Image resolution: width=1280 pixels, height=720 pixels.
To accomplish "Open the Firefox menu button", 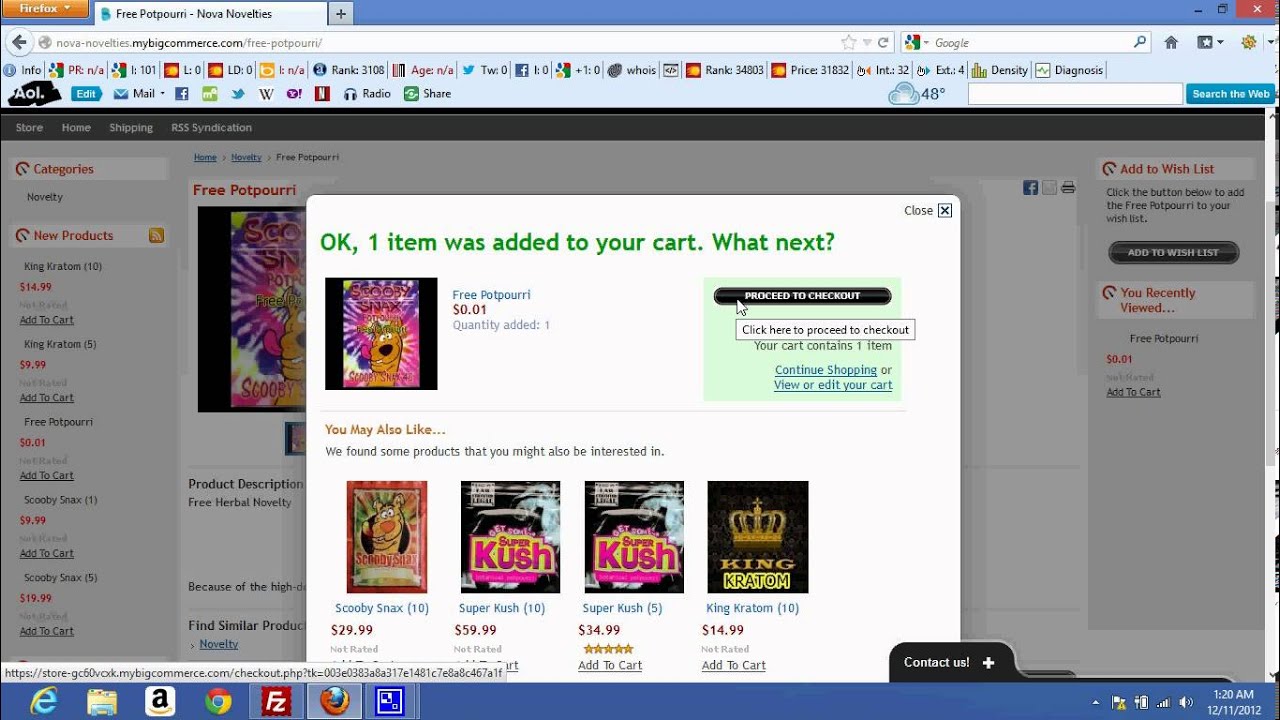I will click(x=47, y=9).
